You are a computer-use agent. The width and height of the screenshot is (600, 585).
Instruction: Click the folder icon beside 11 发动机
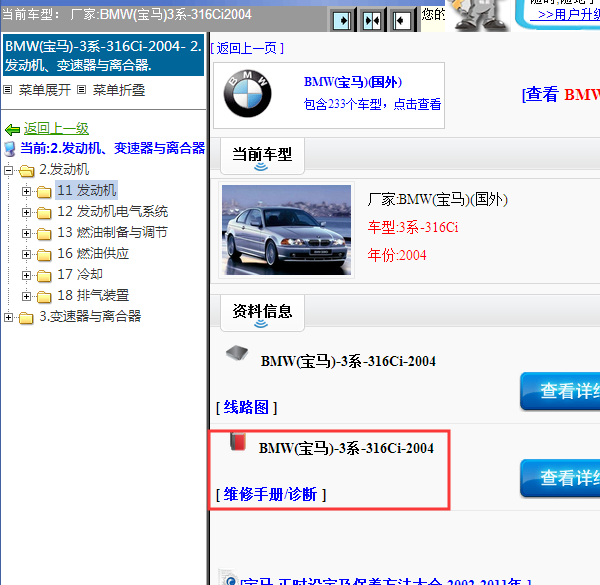pos(44,191)
